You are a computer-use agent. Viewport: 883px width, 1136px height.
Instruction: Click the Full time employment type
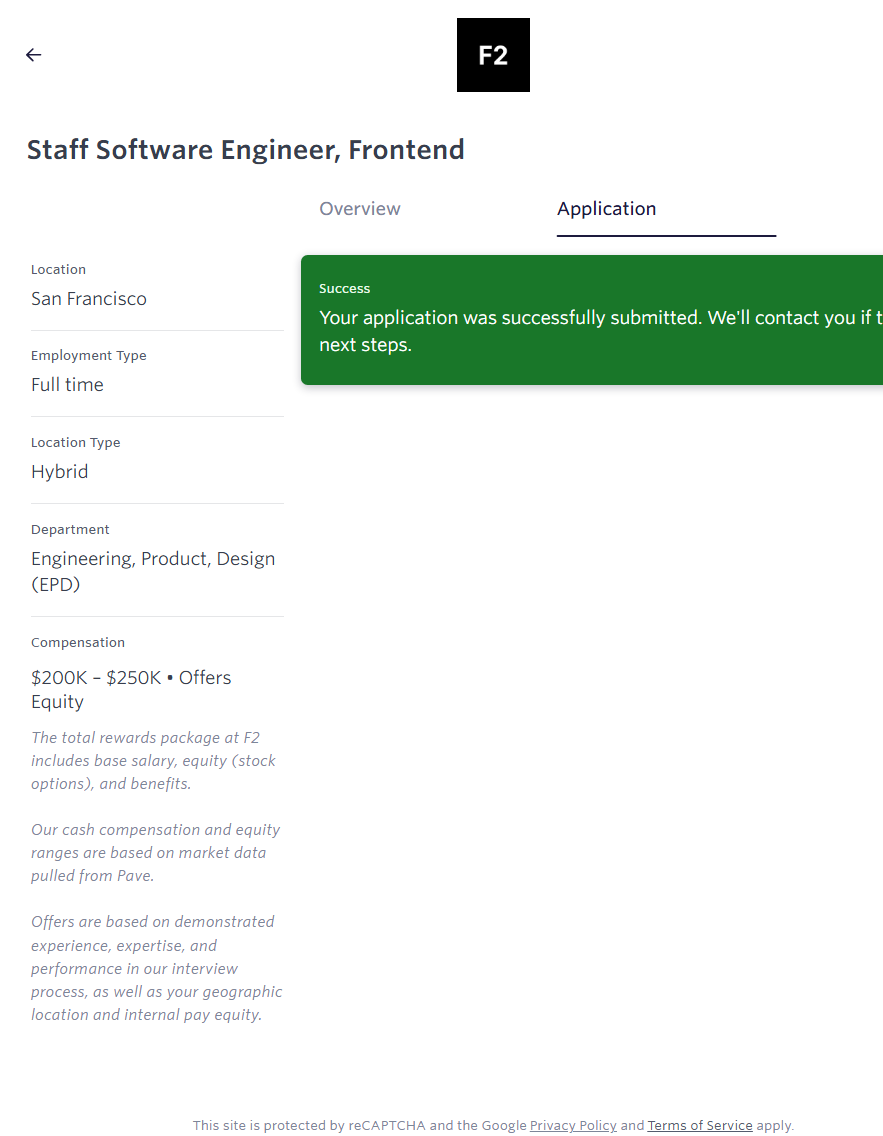(67, 385)
